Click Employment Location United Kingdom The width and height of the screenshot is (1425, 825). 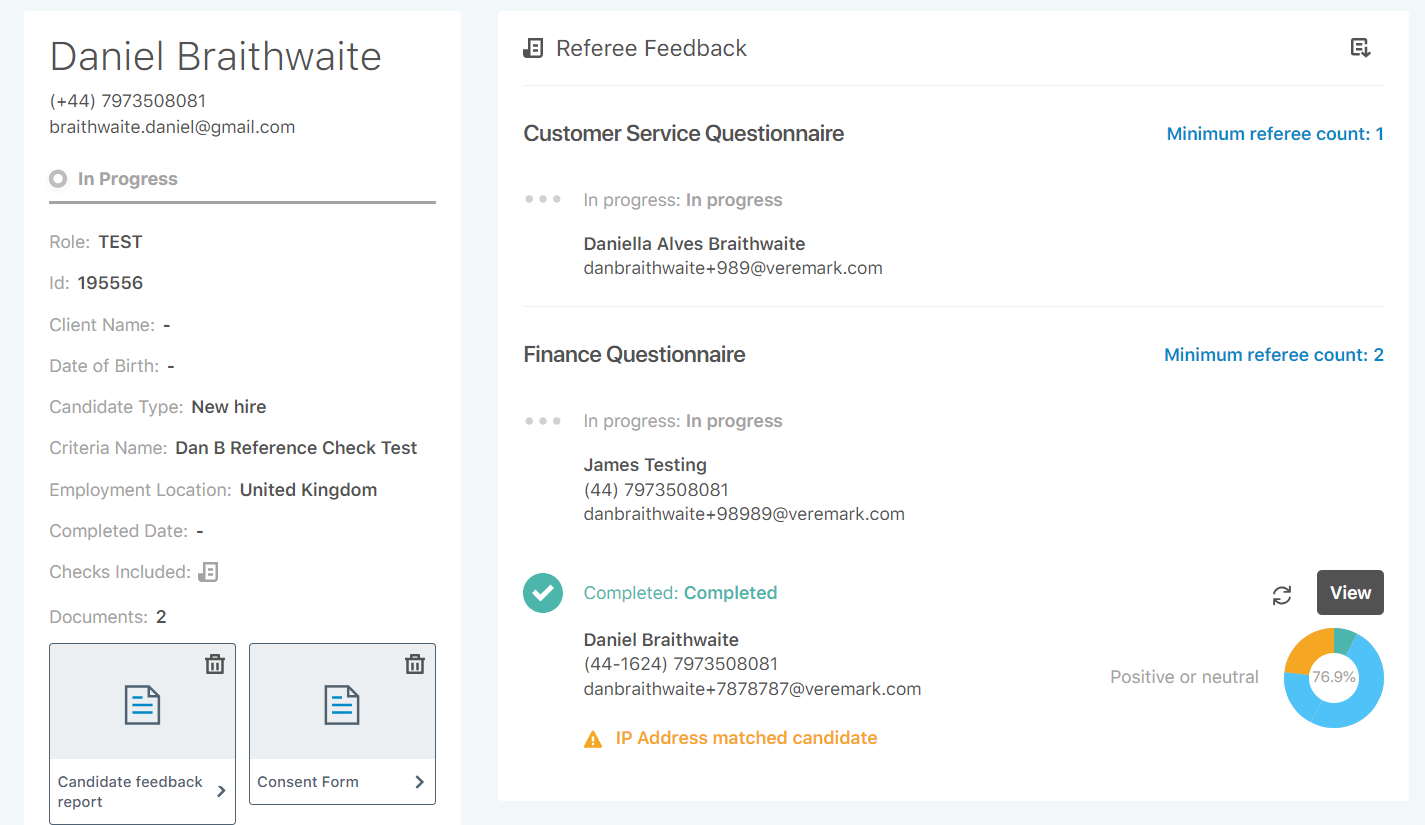pos(308,490)
